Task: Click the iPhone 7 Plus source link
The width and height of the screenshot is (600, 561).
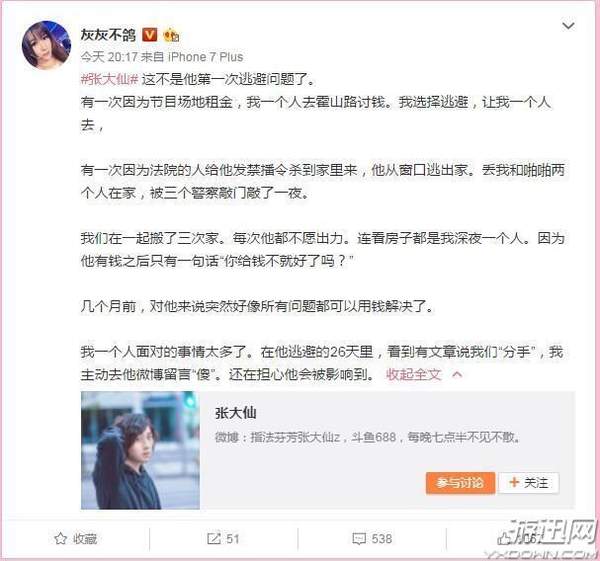Action: click(205, 57)
